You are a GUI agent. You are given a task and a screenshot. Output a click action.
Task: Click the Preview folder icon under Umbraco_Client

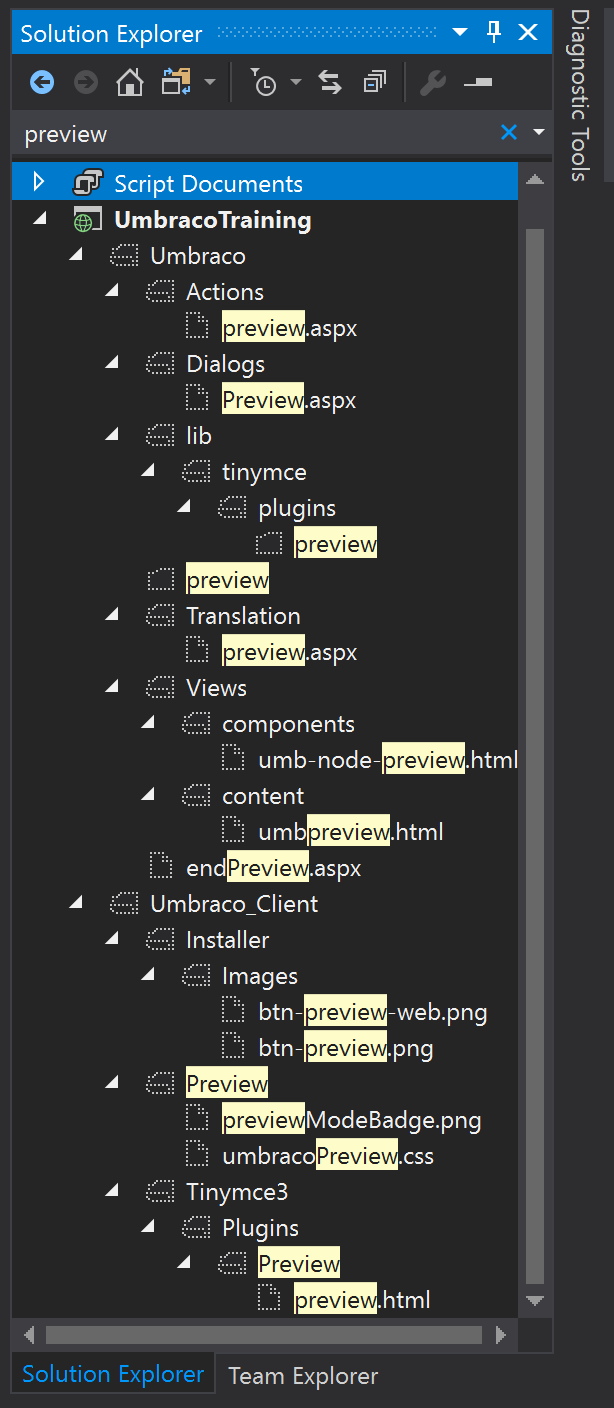[x=161, y=1084]
